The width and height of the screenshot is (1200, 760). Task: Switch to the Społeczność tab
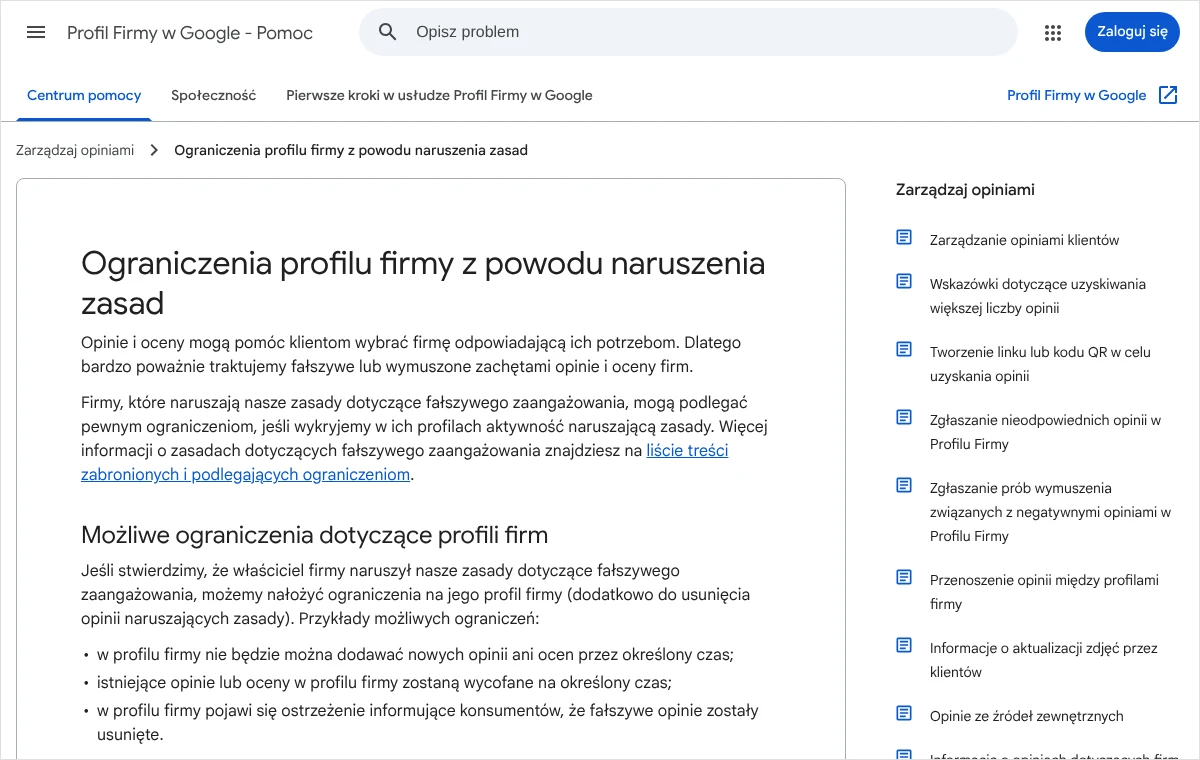(214, 96)
